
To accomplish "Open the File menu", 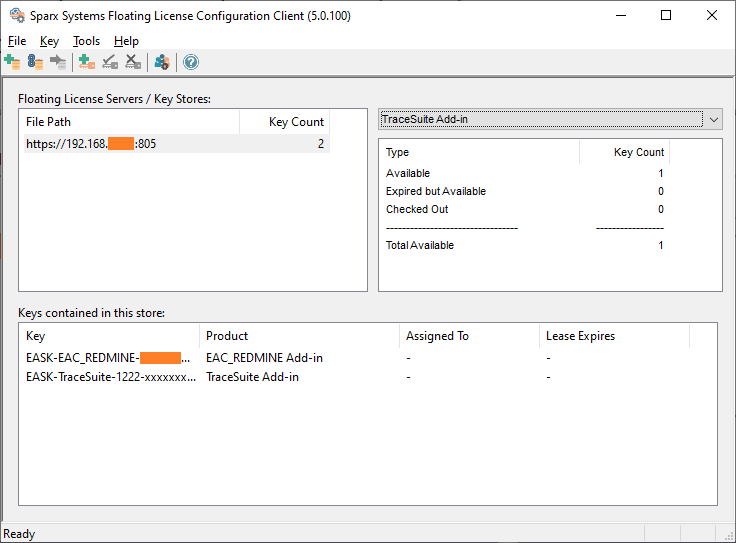I will click(x=17, y=41).
